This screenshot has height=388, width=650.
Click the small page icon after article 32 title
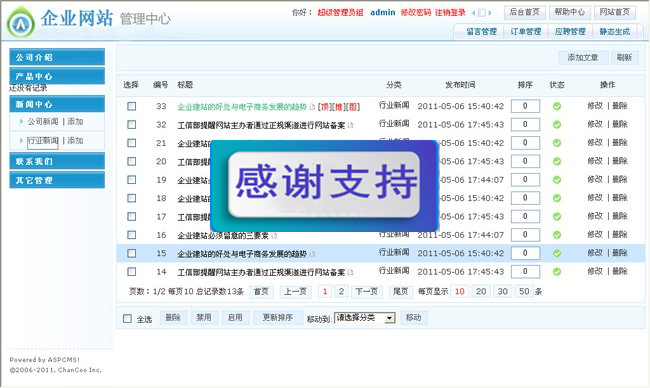click(x=350, y=125)
